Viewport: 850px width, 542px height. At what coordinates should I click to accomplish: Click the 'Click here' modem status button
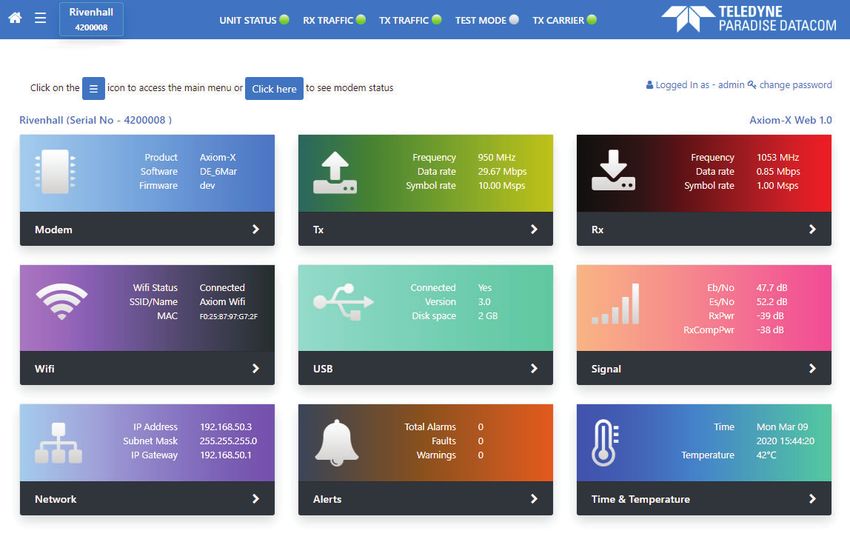[x=274, y=88]
